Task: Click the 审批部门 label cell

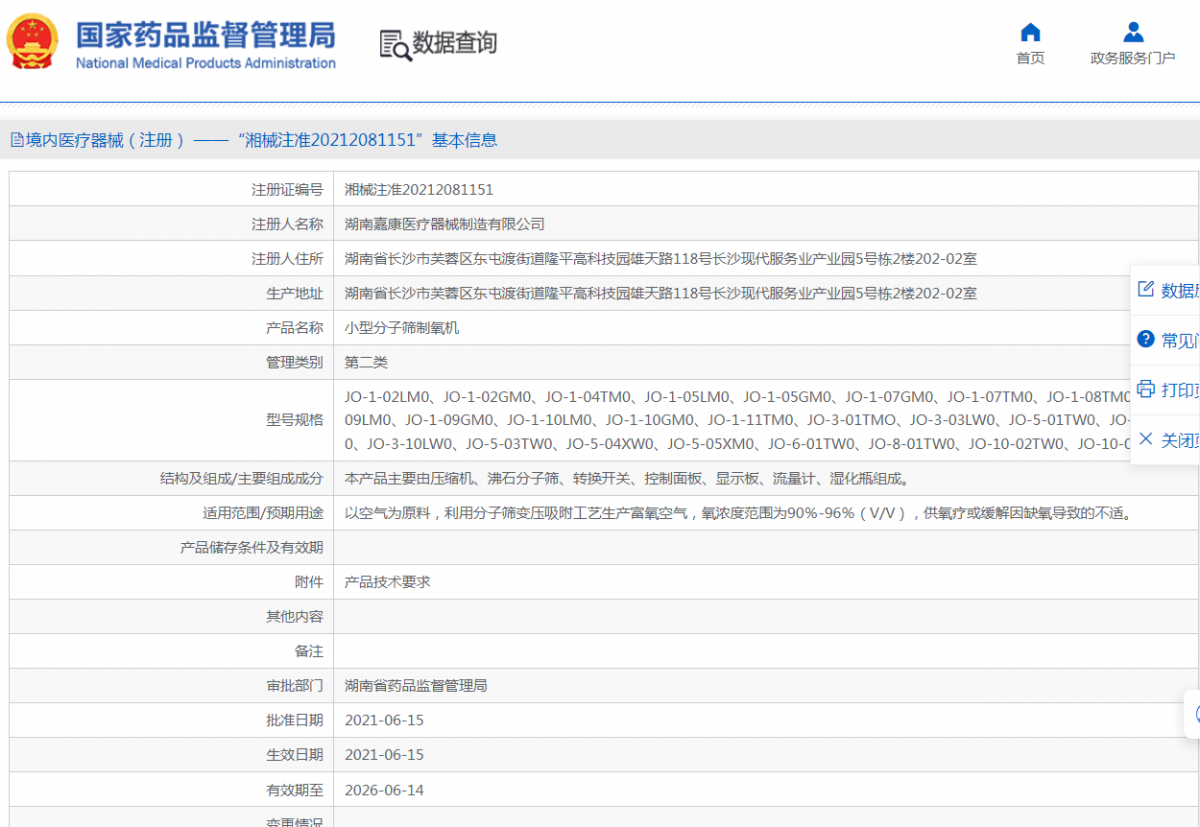Action: pos(171,686)
